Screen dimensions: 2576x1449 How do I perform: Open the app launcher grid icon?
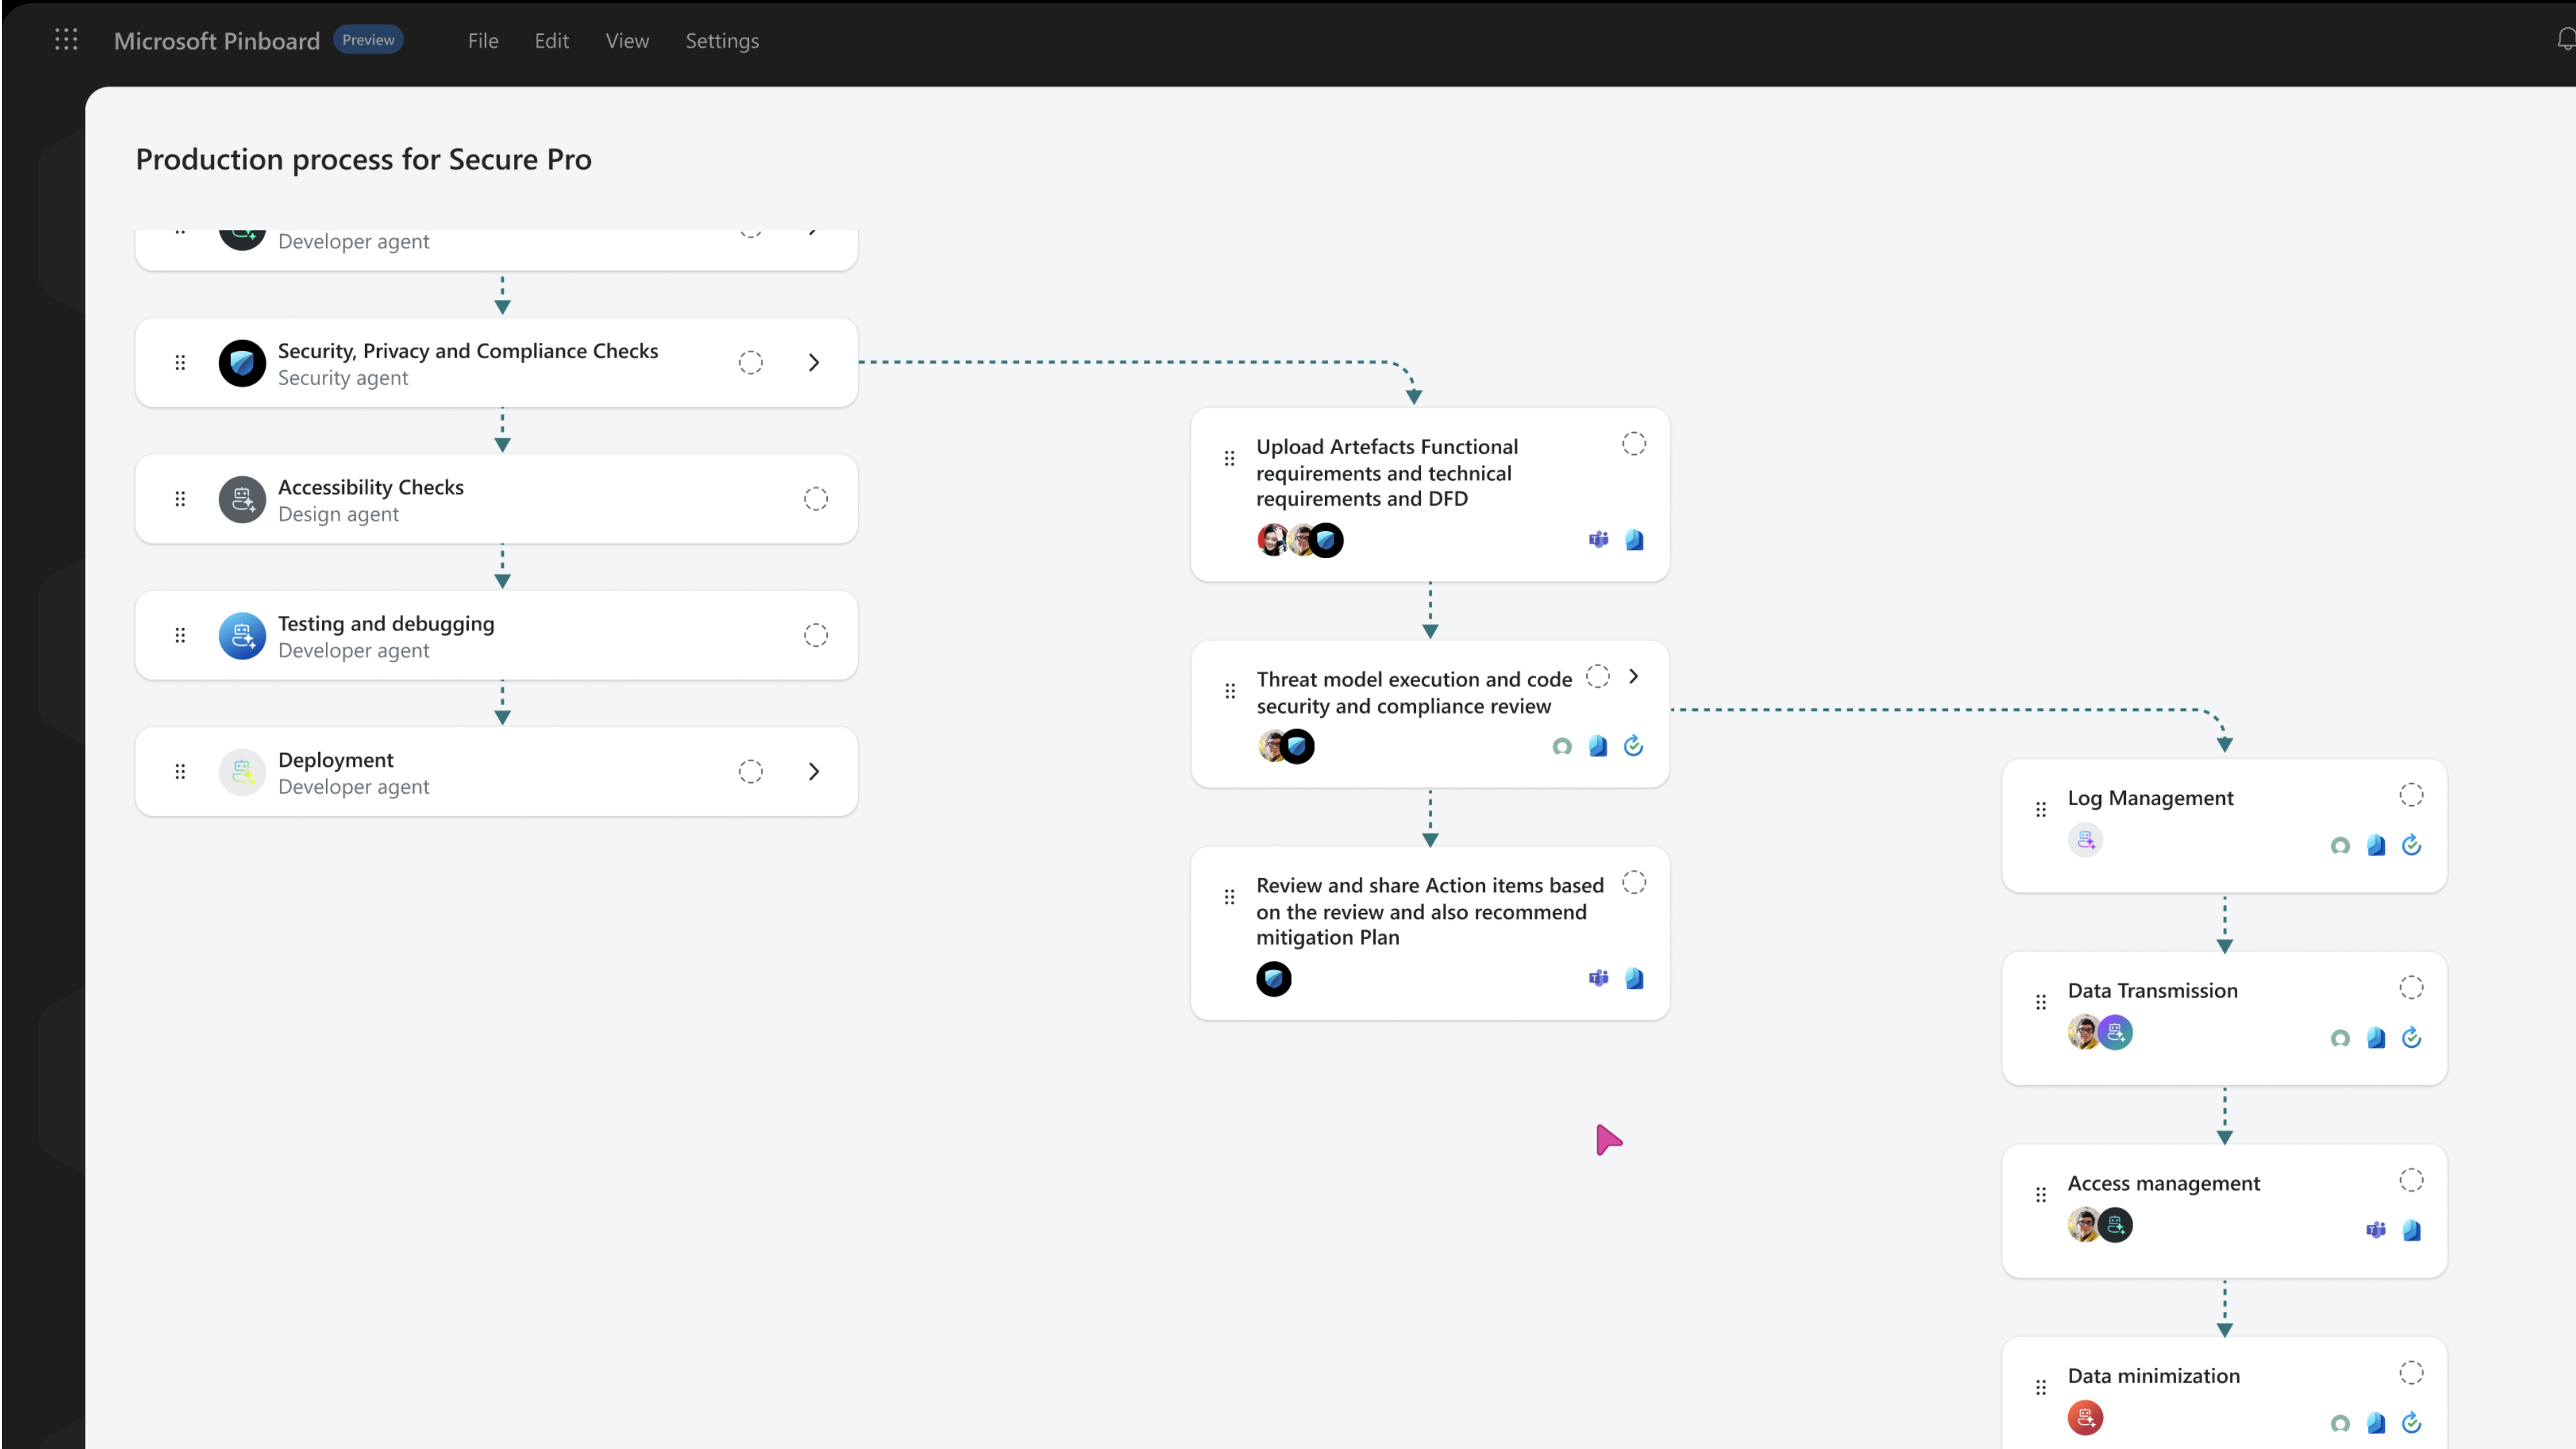tap(66, 40)
